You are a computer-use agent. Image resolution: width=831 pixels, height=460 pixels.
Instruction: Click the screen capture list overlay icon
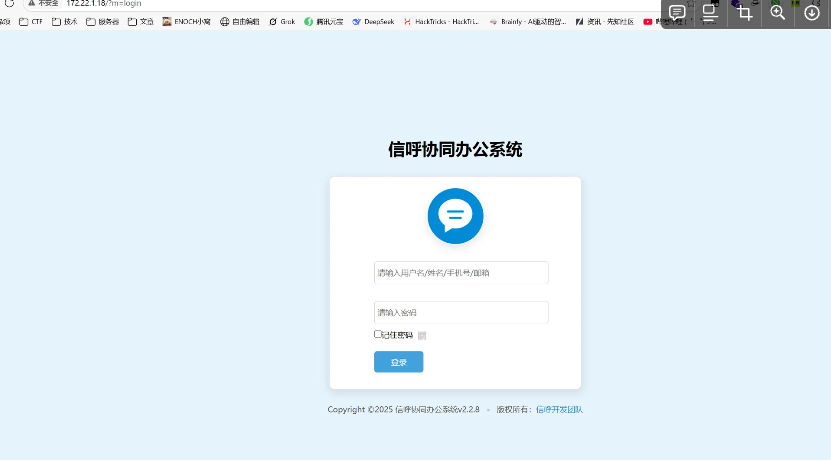(x=710, y=12)
